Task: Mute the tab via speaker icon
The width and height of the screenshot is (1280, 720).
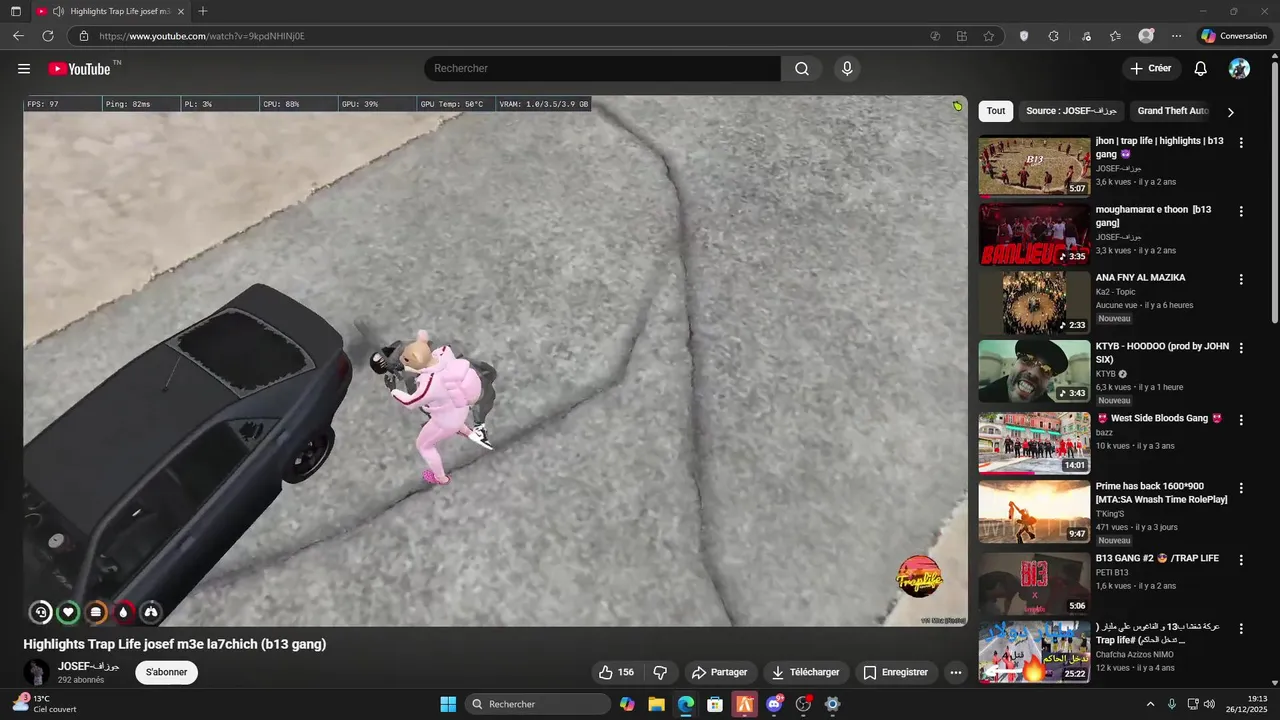Action: 59,11
